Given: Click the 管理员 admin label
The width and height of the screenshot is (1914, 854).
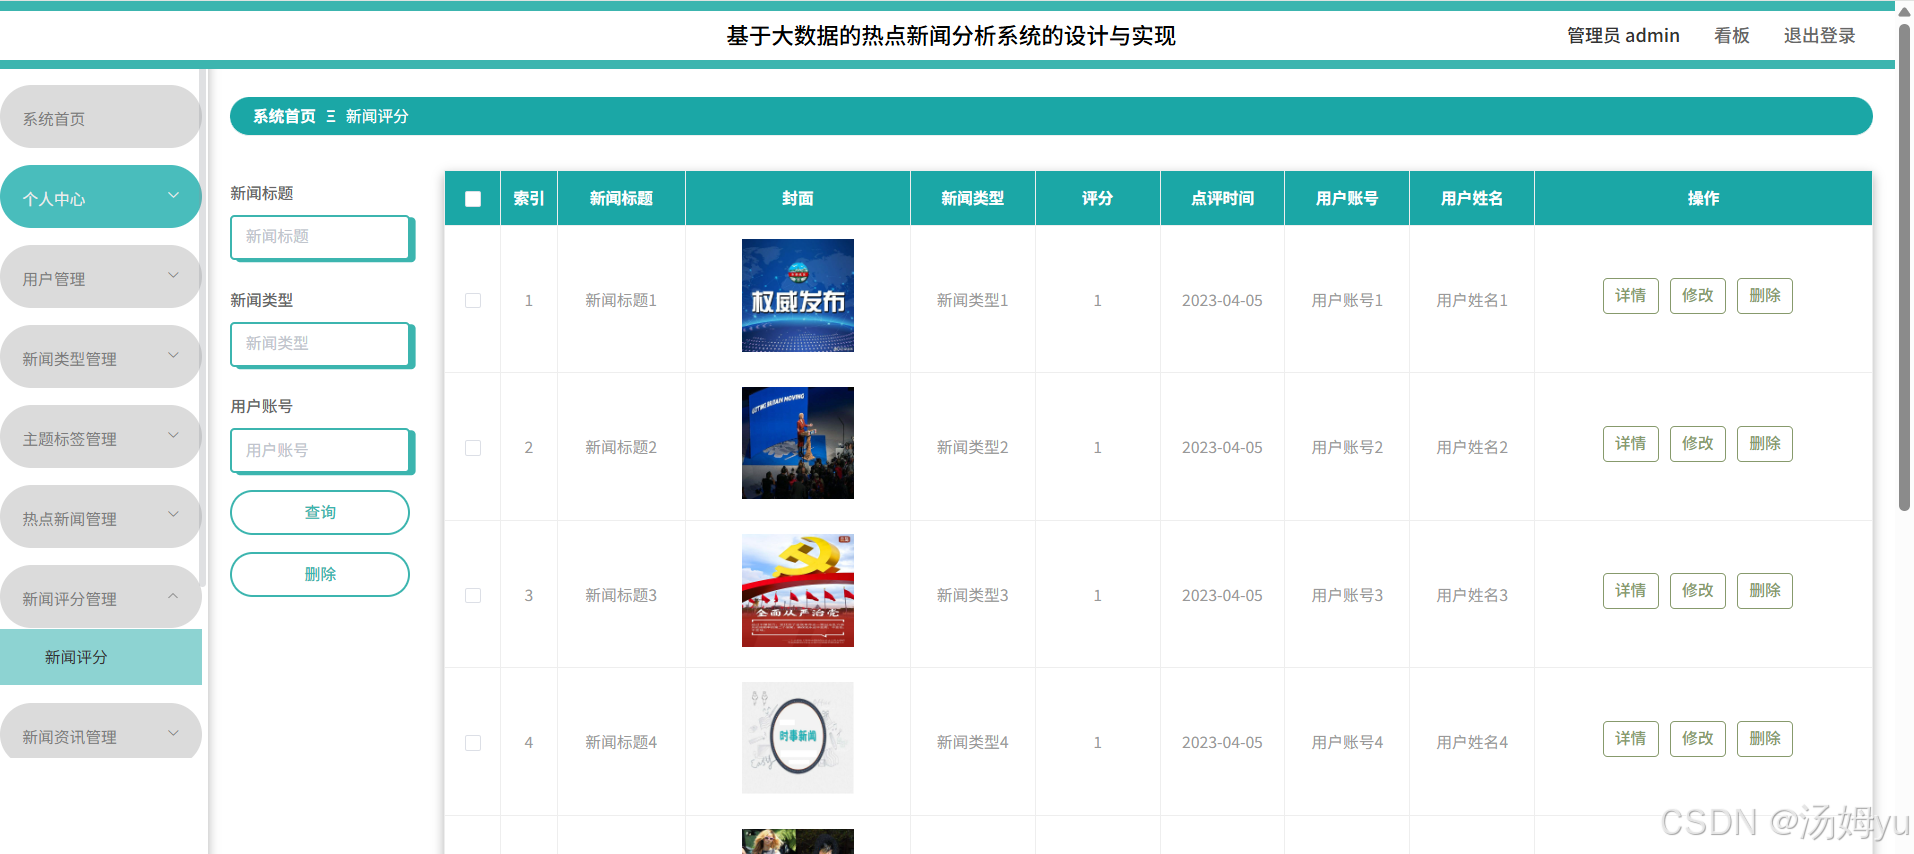Looking at the screenshot, I should click(1623, 36).
